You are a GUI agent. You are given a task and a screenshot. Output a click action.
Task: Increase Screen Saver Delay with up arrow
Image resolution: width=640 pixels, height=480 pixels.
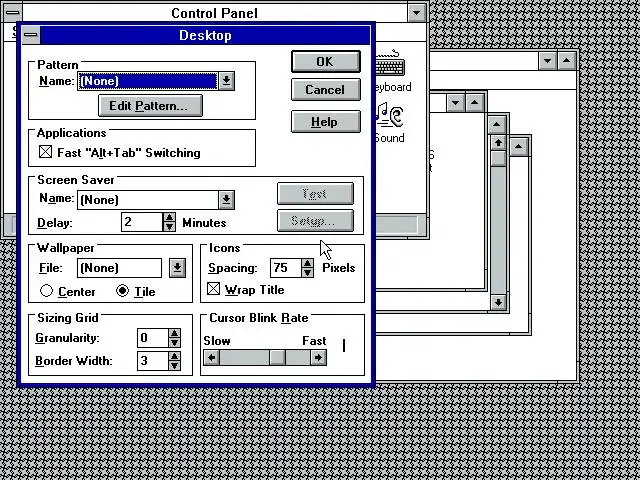[169, 218]
